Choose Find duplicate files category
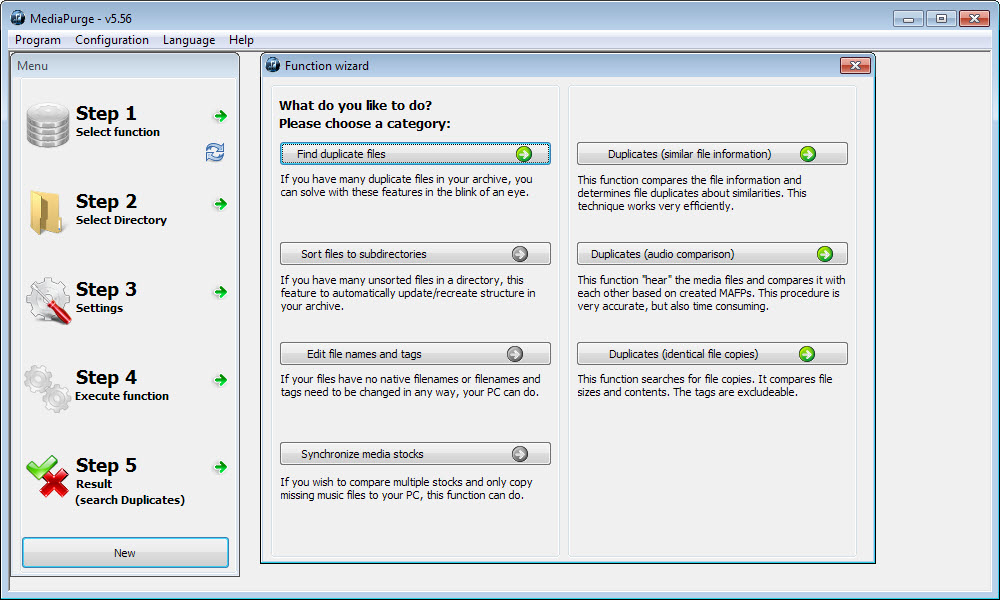The height and width of the screenshot is (600, 1000). pos(415,154)
